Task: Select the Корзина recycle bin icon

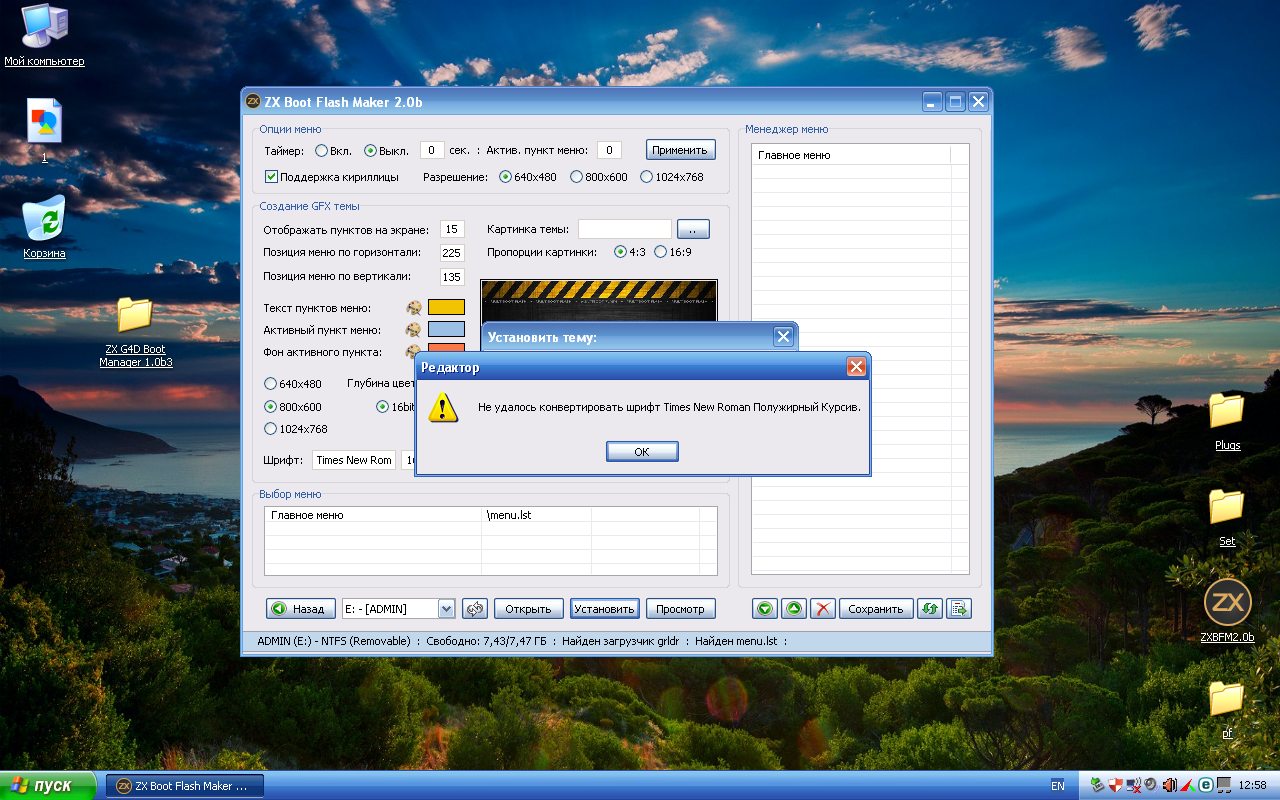Action: 44,226
